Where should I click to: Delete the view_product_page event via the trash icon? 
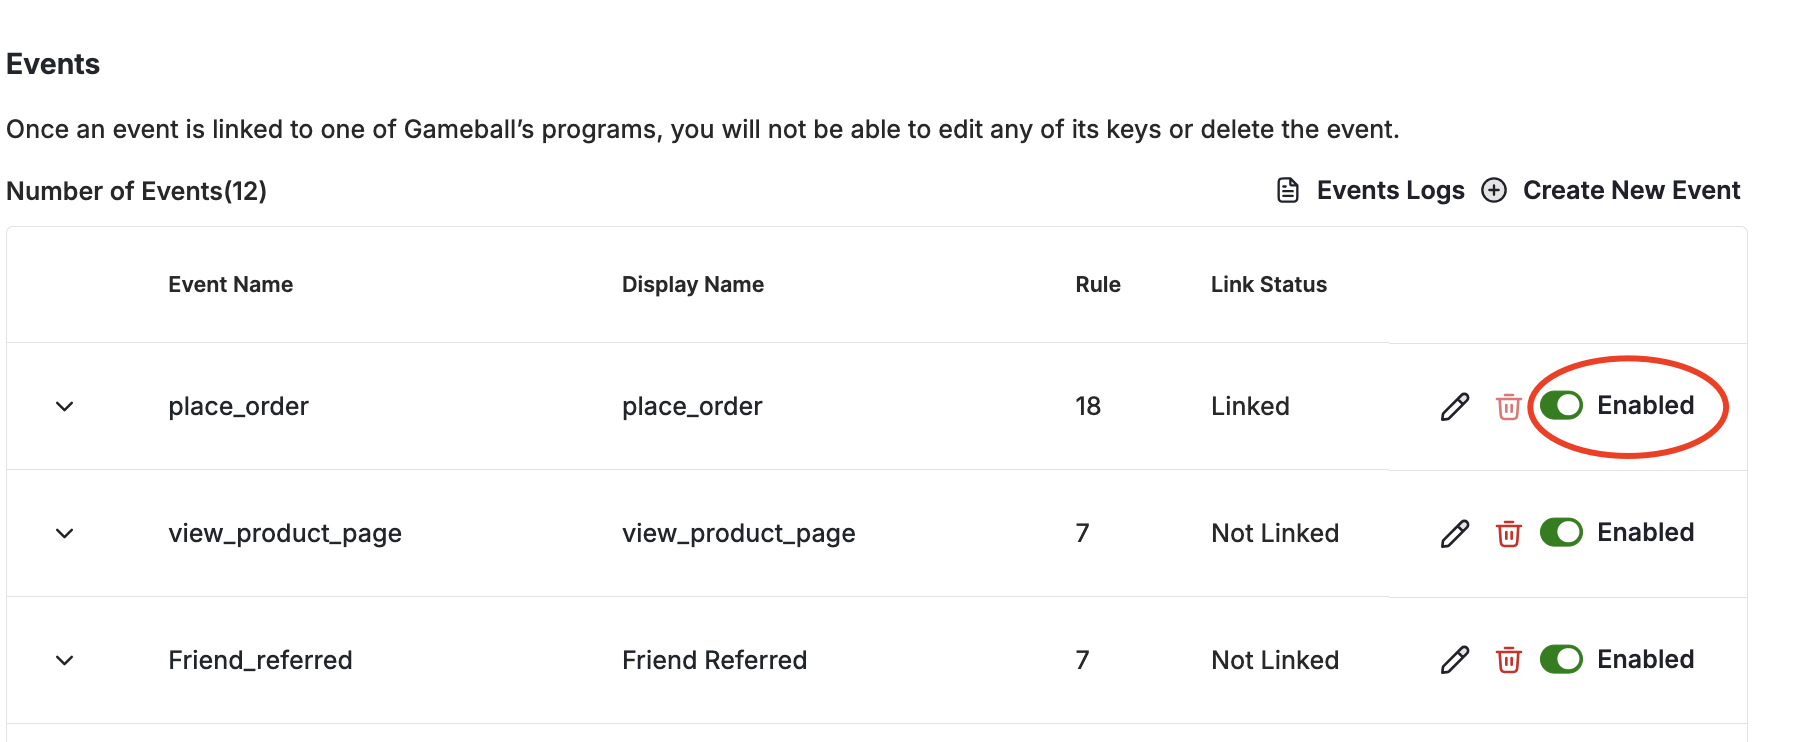point(1508,534)
